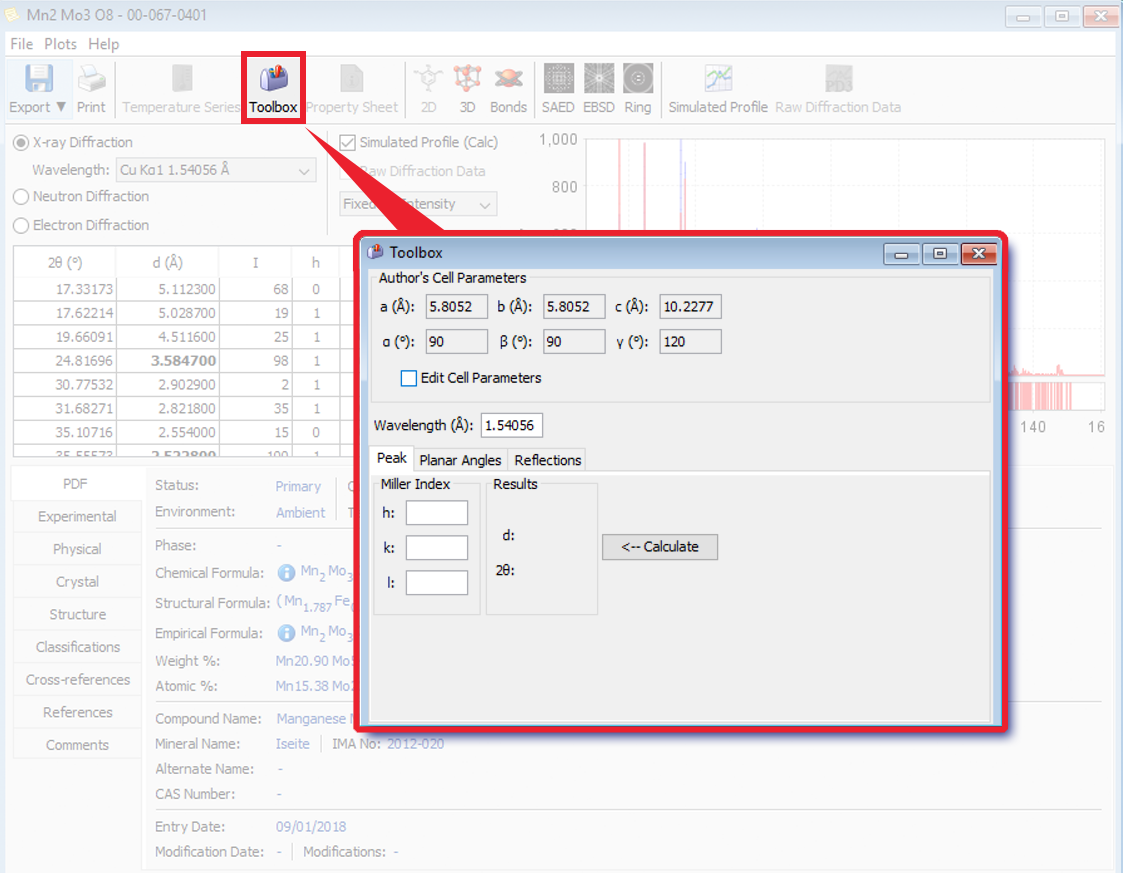The height and width of the screenshot is (873, 1123).
Task: Open Temperature Series from toolbar
Action: (x=181, y=89)
